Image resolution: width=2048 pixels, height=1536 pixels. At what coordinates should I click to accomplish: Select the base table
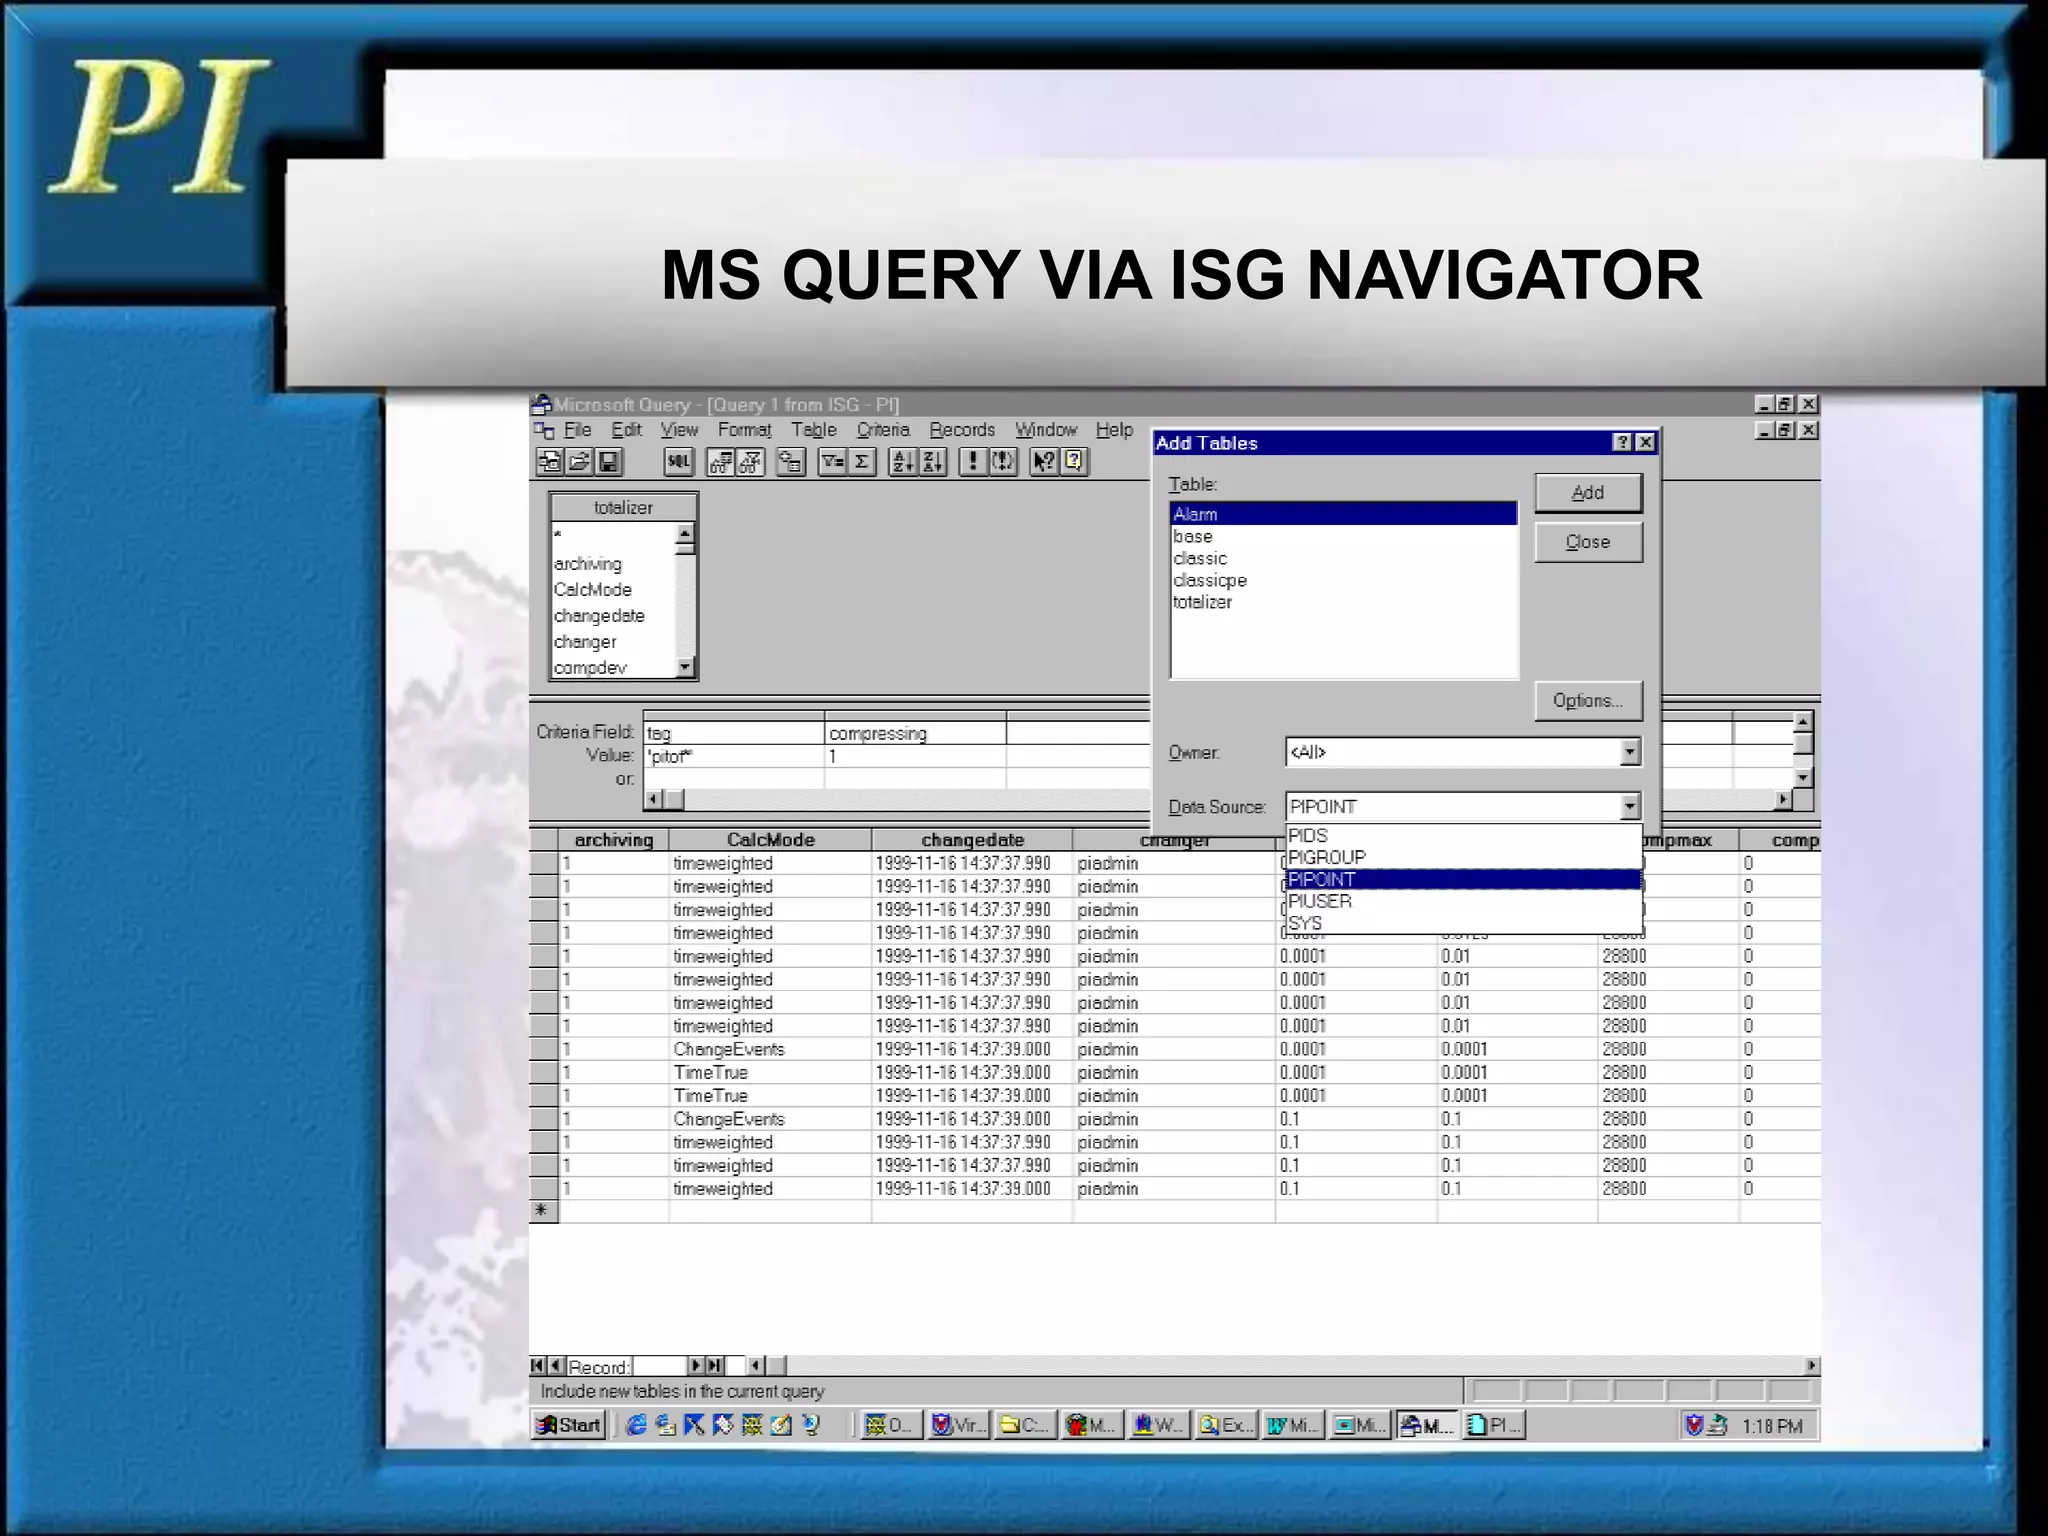pos(1344,536)
